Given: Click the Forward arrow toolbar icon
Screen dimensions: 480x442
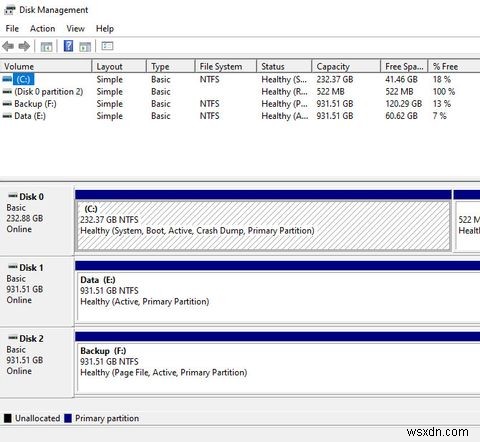Looking at the screenshot, I should point(24,46).
